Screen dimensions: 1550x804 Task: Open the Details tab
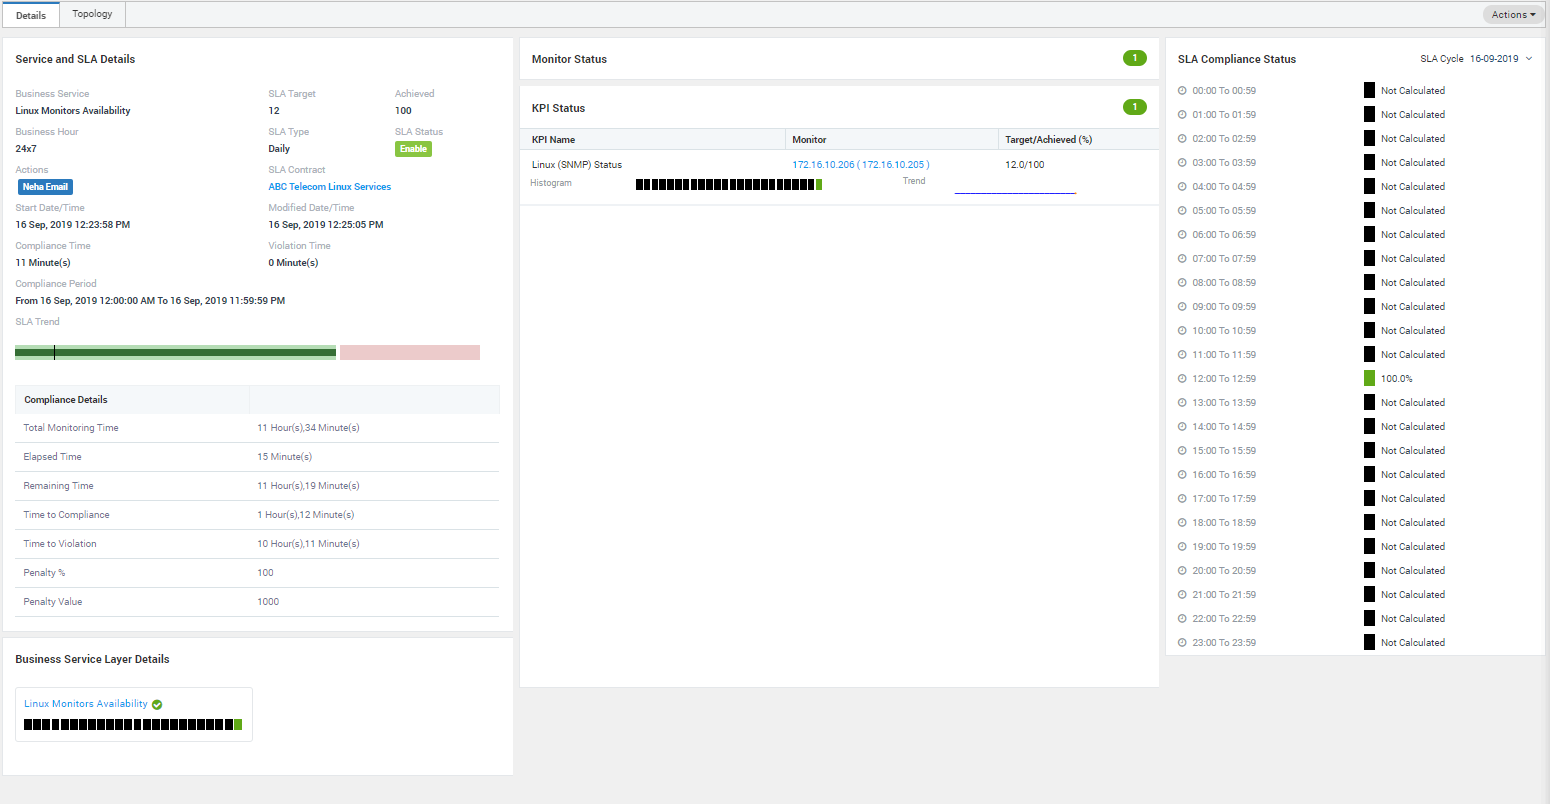pos(31,15)
